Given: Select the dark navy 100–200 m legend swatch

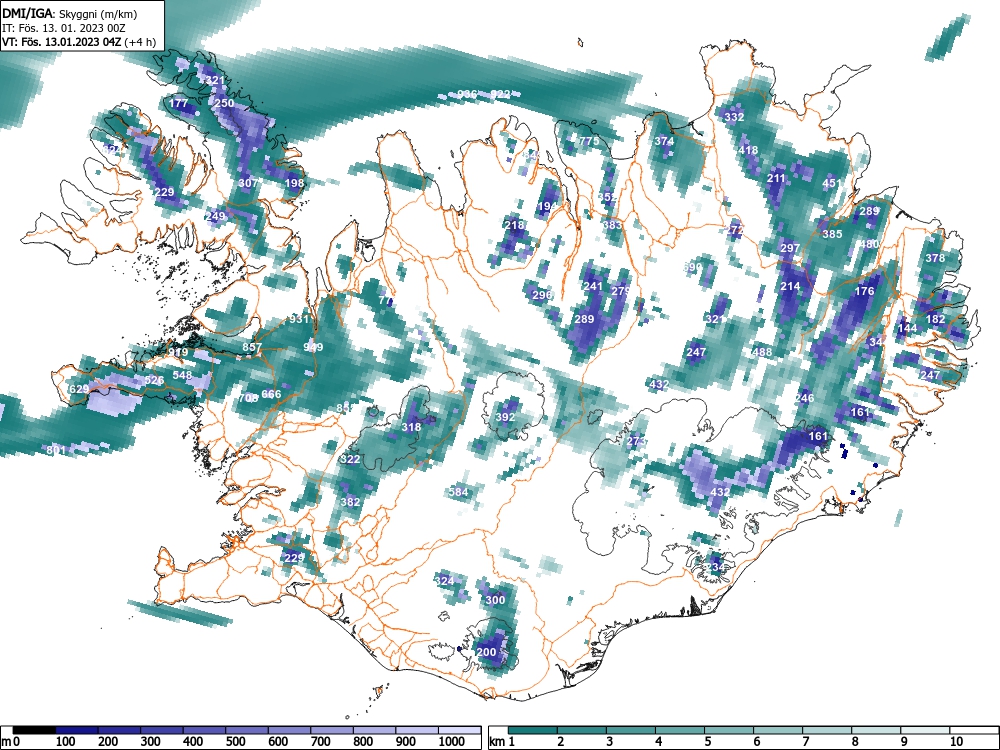Looking at the screenshot, I should coord(77,730).
